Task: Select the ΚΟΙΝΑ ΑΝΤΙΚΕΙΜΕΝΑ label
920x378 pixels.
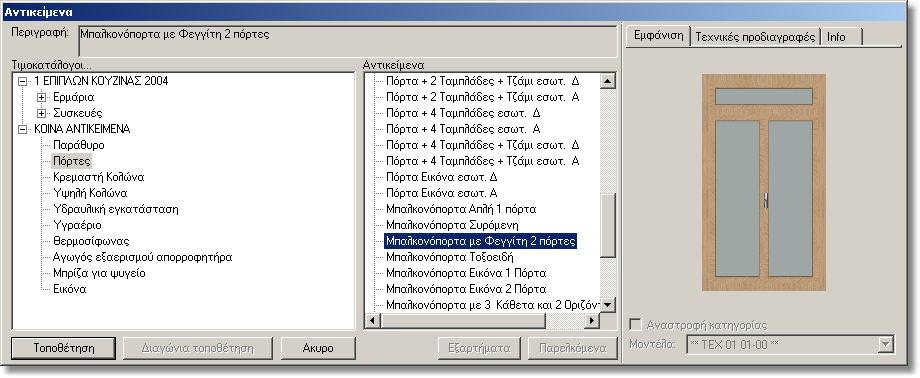Action: coord(82,129)
